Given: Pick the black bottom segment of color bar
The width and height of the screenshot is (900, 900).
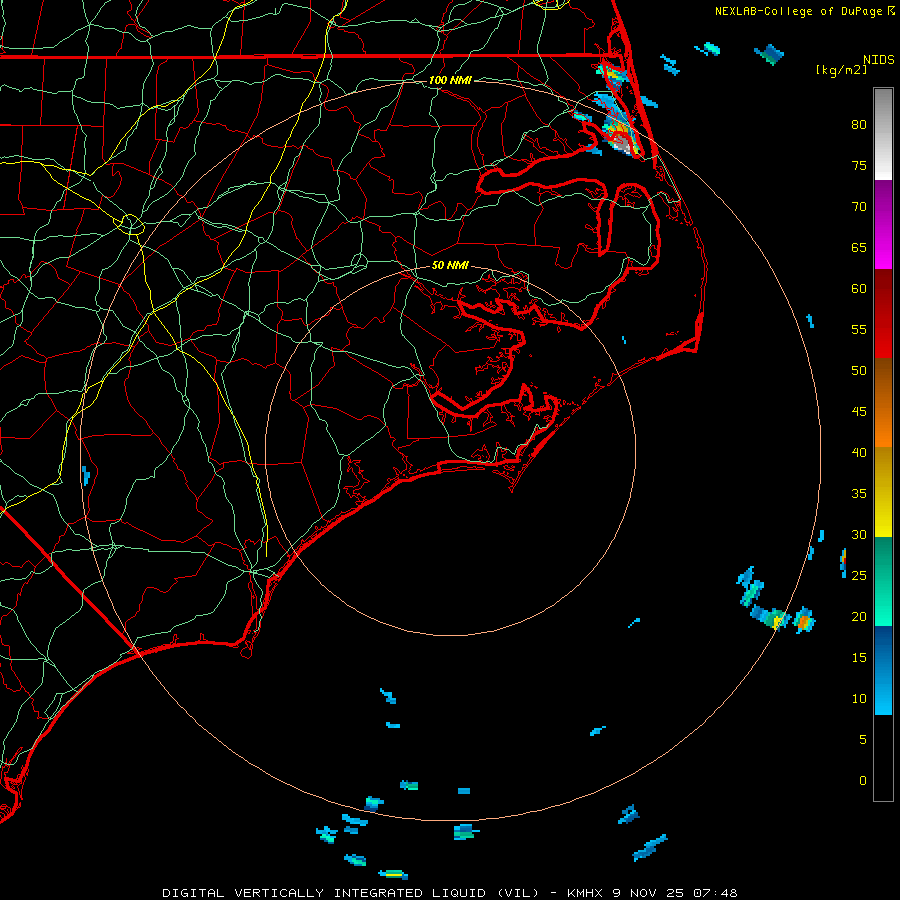Looking at the screenshot, I should coord(883,757).
